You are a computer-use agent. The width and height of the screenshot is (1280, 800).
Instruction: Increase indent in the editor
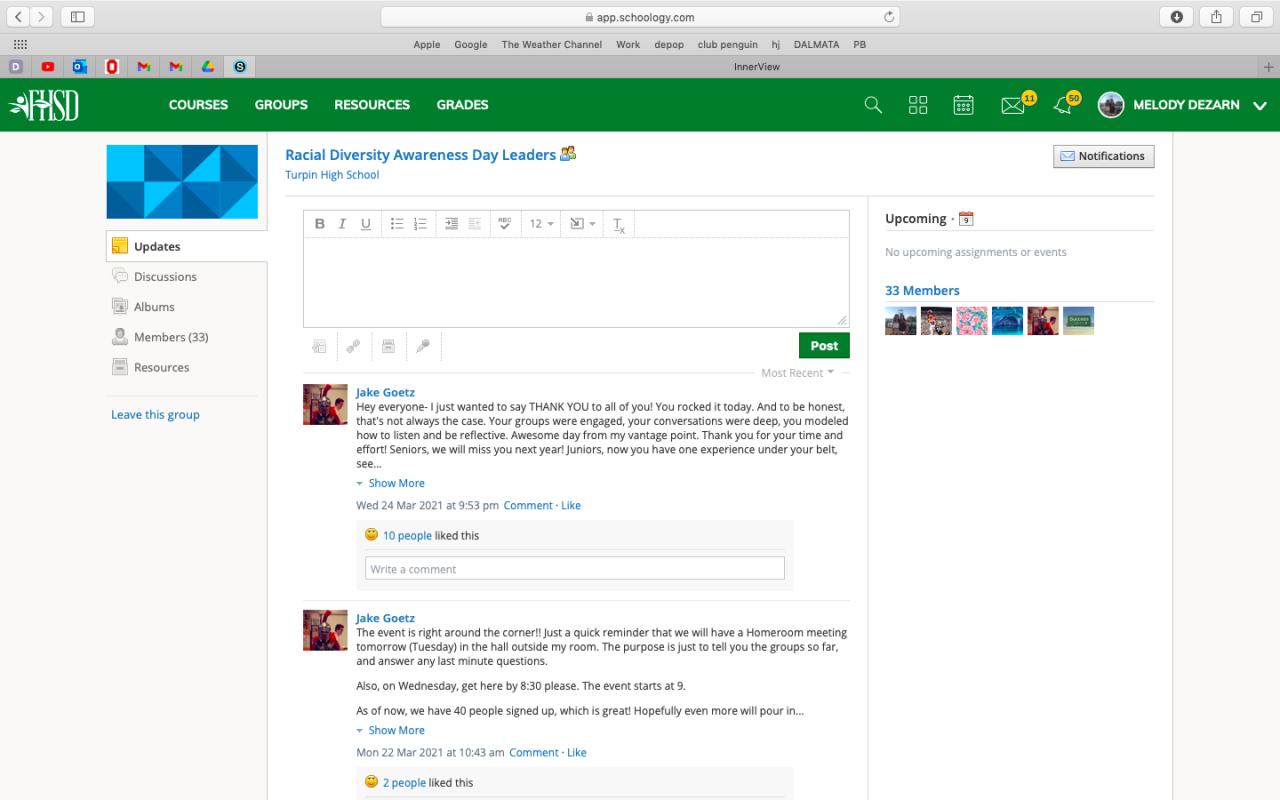point(451,224)
